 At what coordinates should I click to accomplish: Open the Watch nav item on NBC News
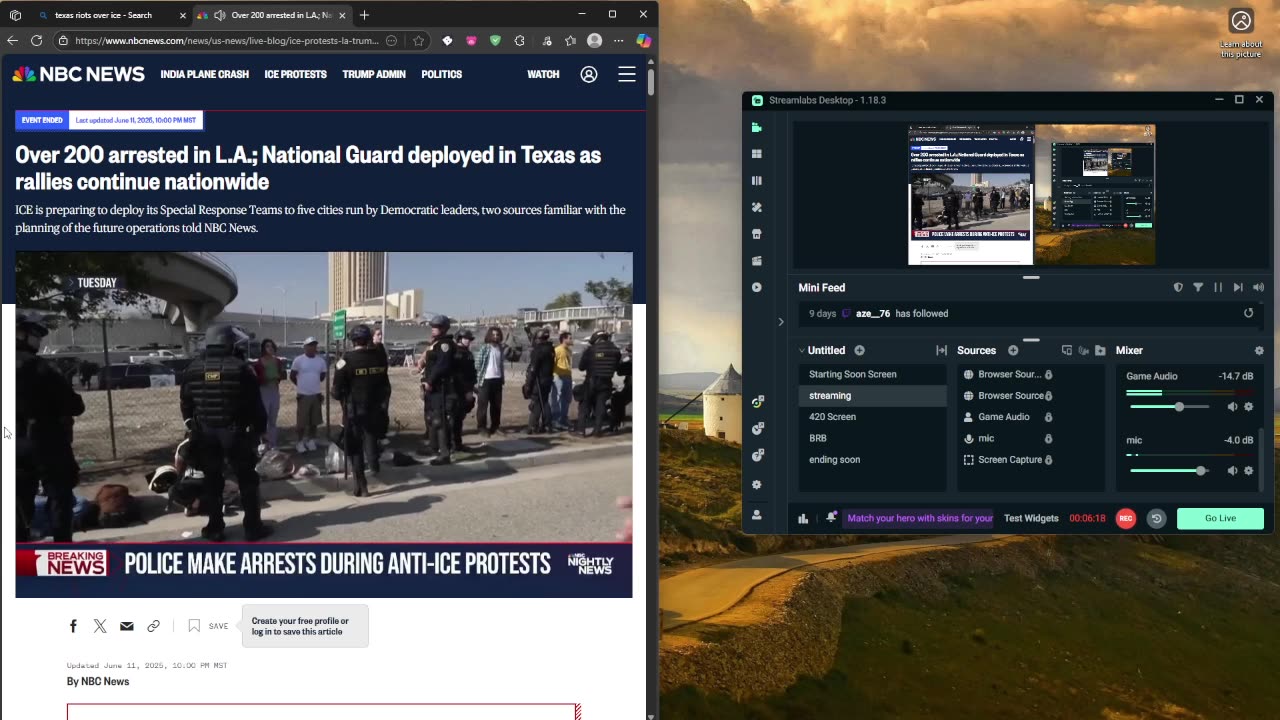click(x=543, y=74)
